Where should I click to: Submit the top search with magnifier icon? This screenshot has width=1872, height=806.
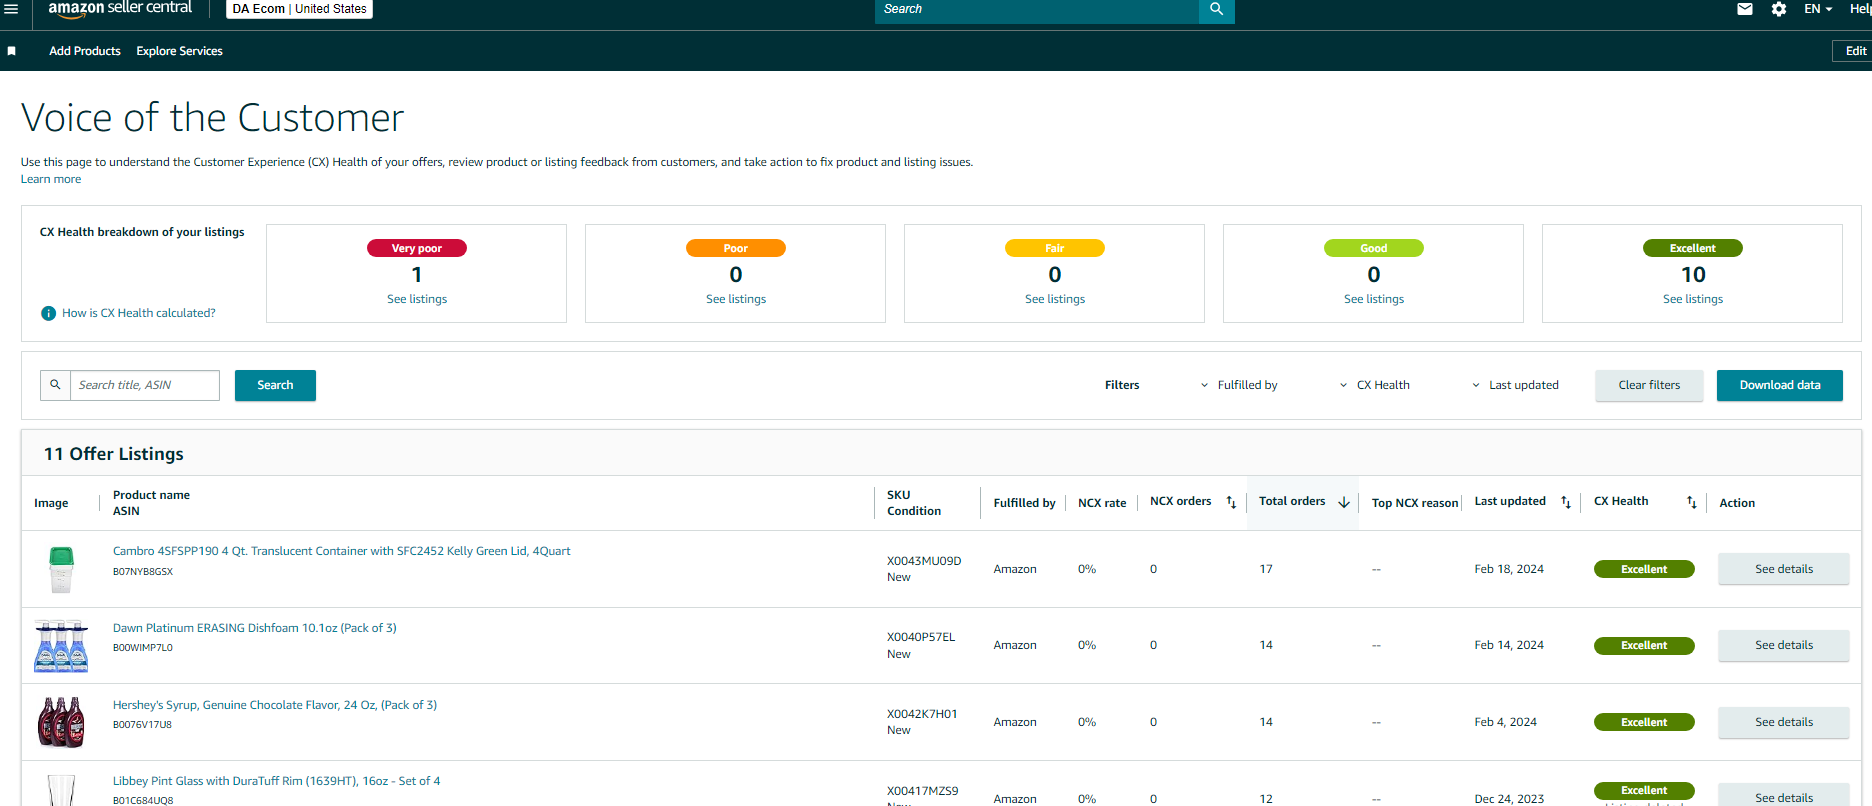pyautogui.click(x=1217, y=9)
